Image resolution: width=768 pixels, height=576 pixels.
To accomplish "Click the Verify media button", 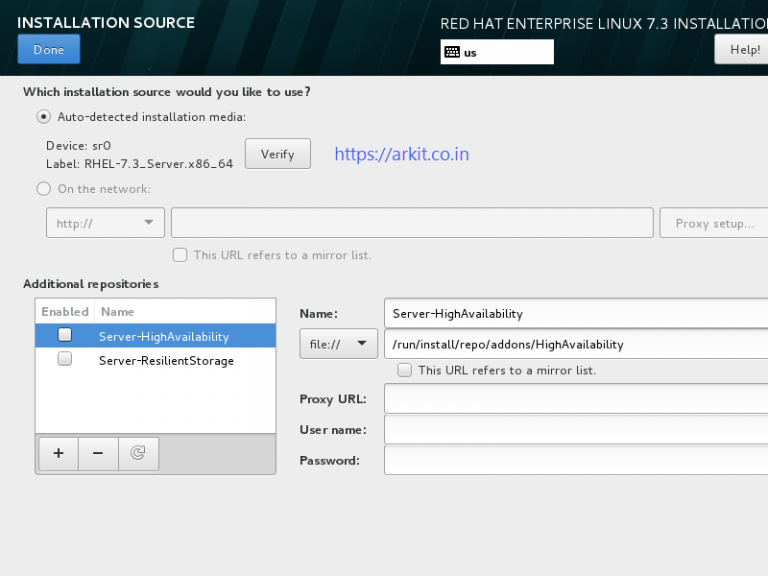I will click(x=278, y=154).
